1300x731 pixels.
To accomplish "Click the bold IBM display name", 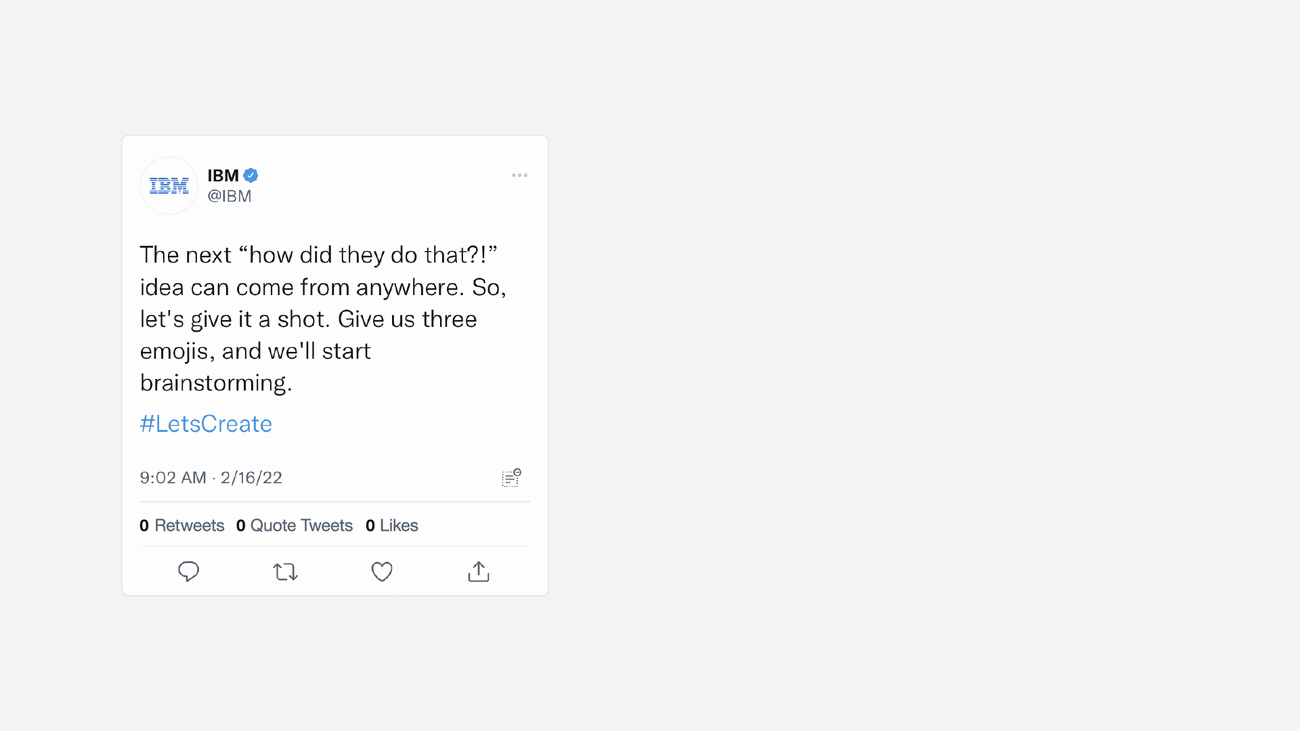I will click(x=223, y=175).
